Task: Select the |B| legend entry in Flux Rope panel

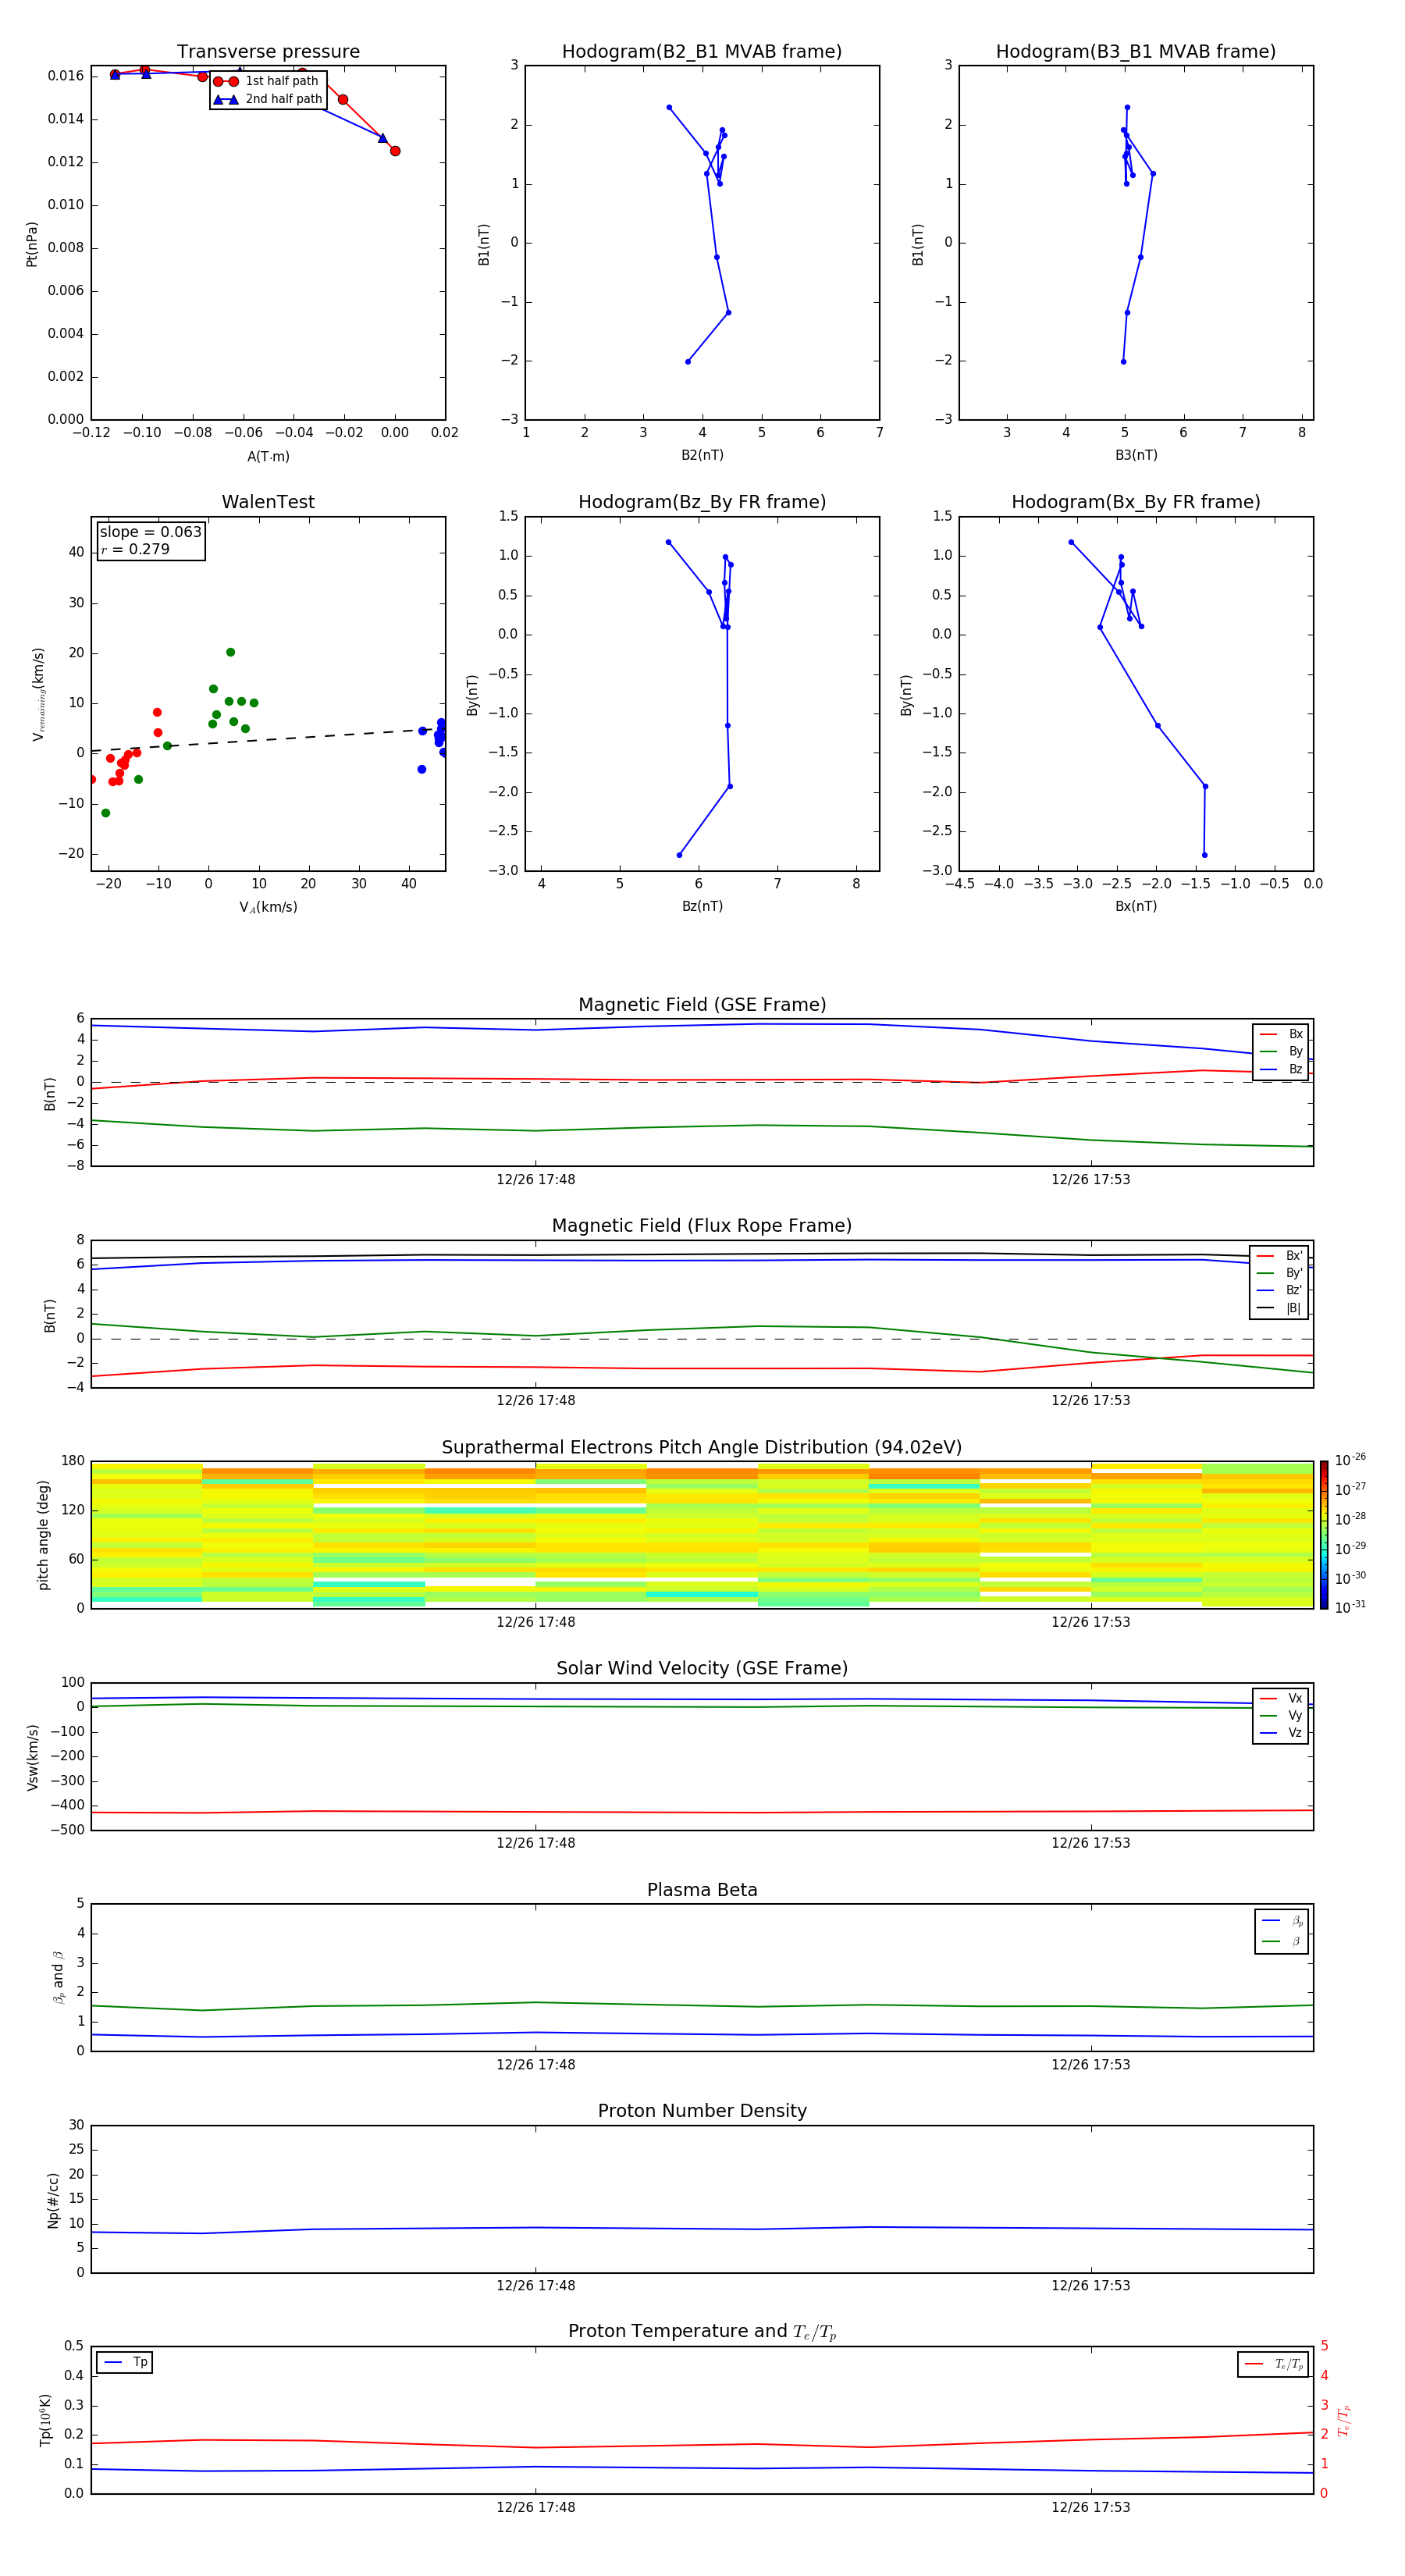Action: (x=1280, y=1308)
